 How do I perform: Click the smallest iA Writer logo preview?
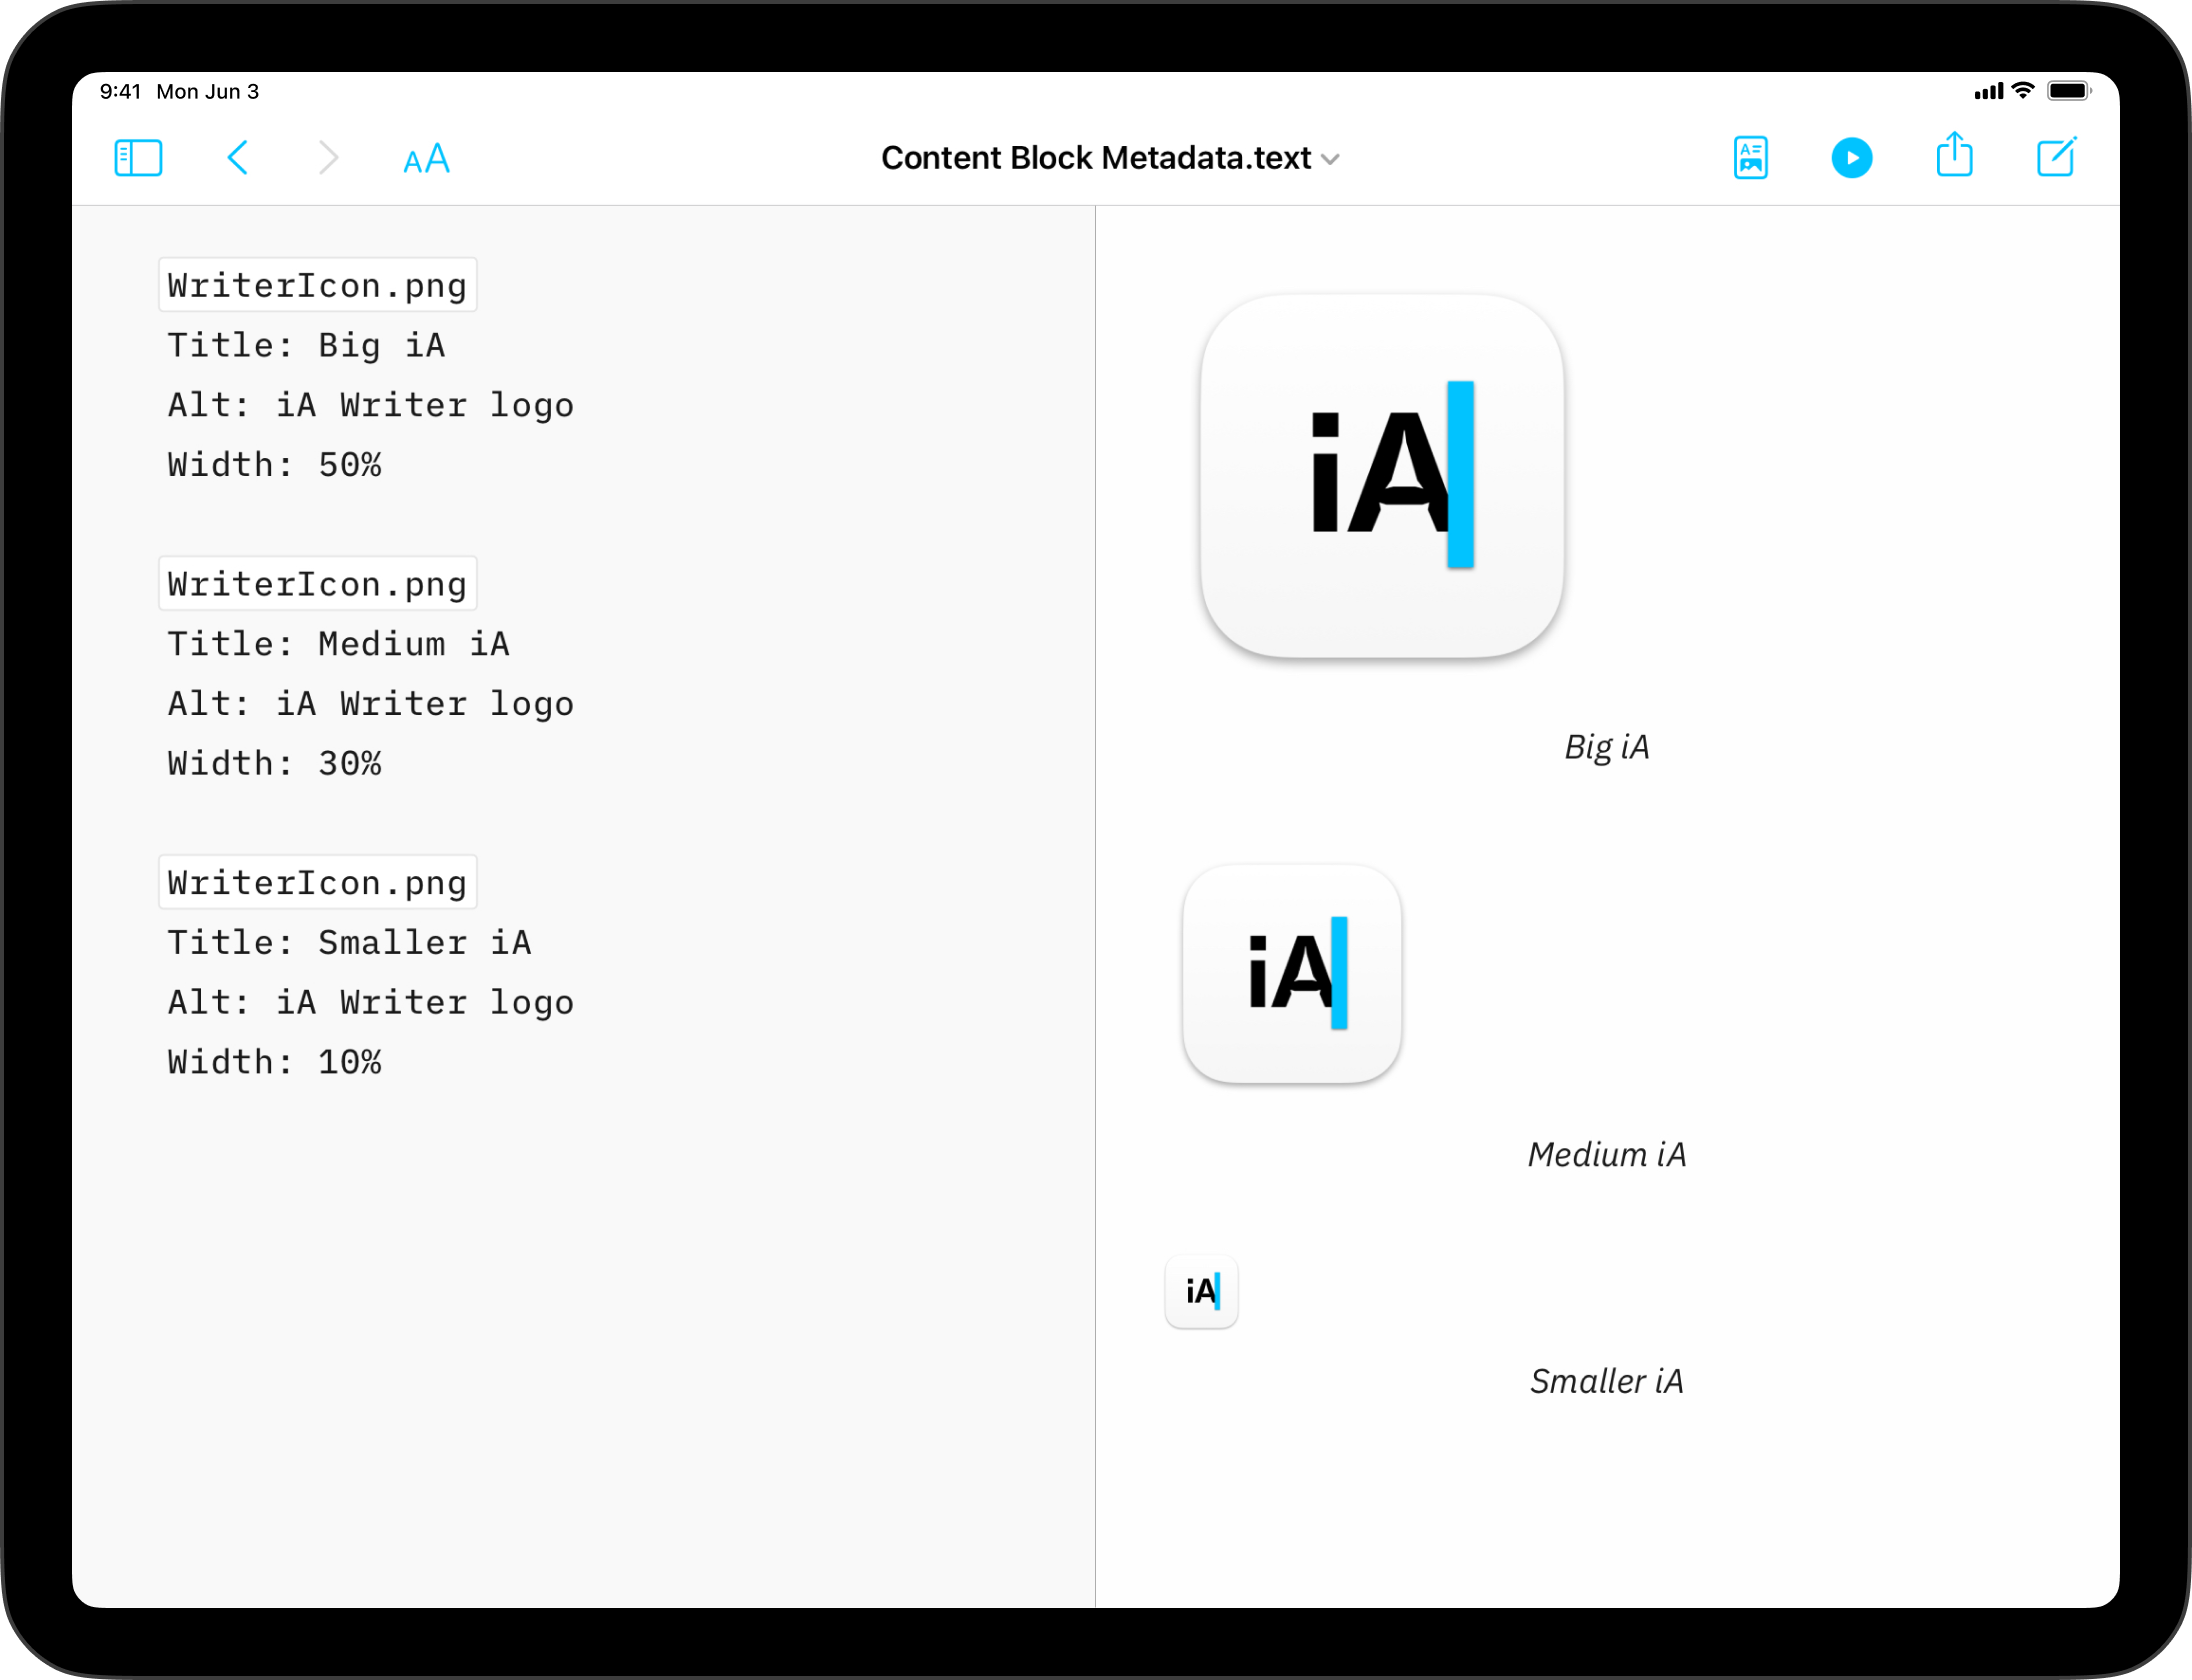1201,1291
